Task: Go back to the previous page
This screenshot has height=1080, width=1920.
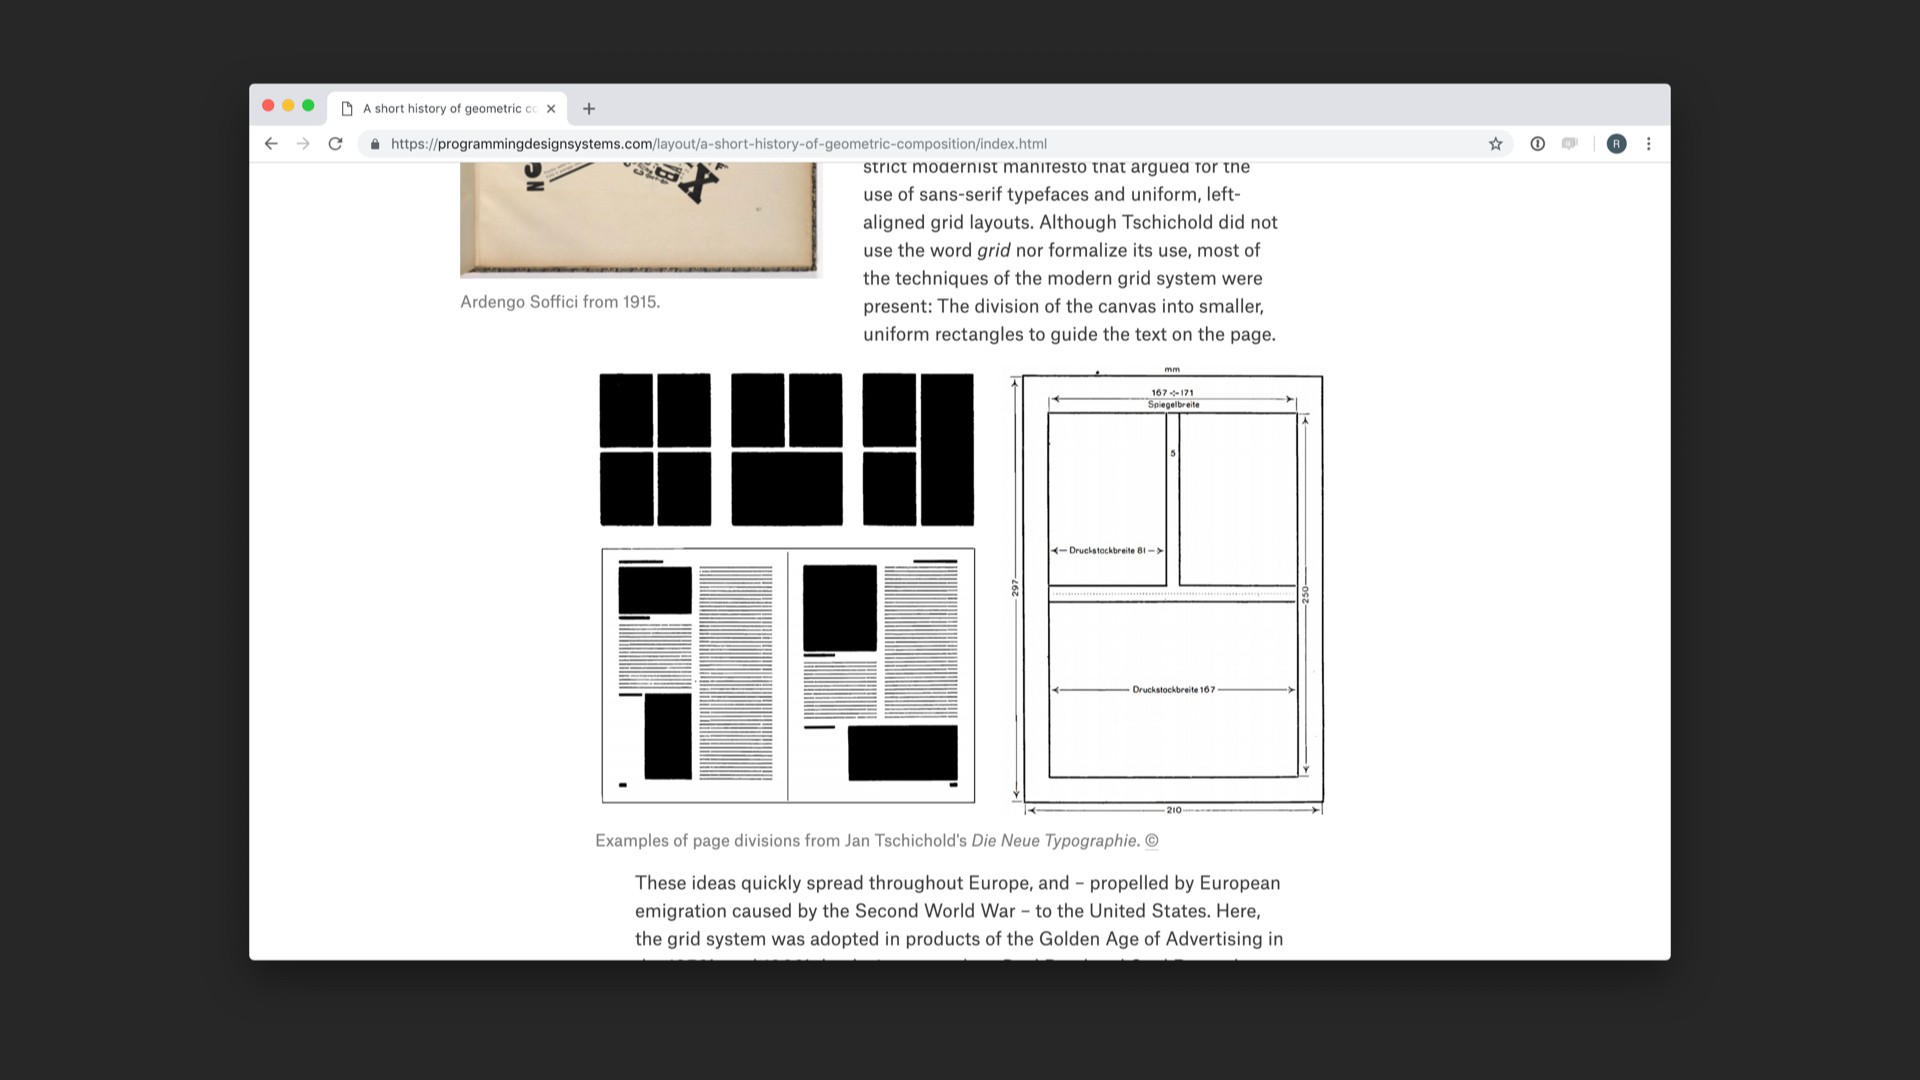Action: (x=270, y=144)
